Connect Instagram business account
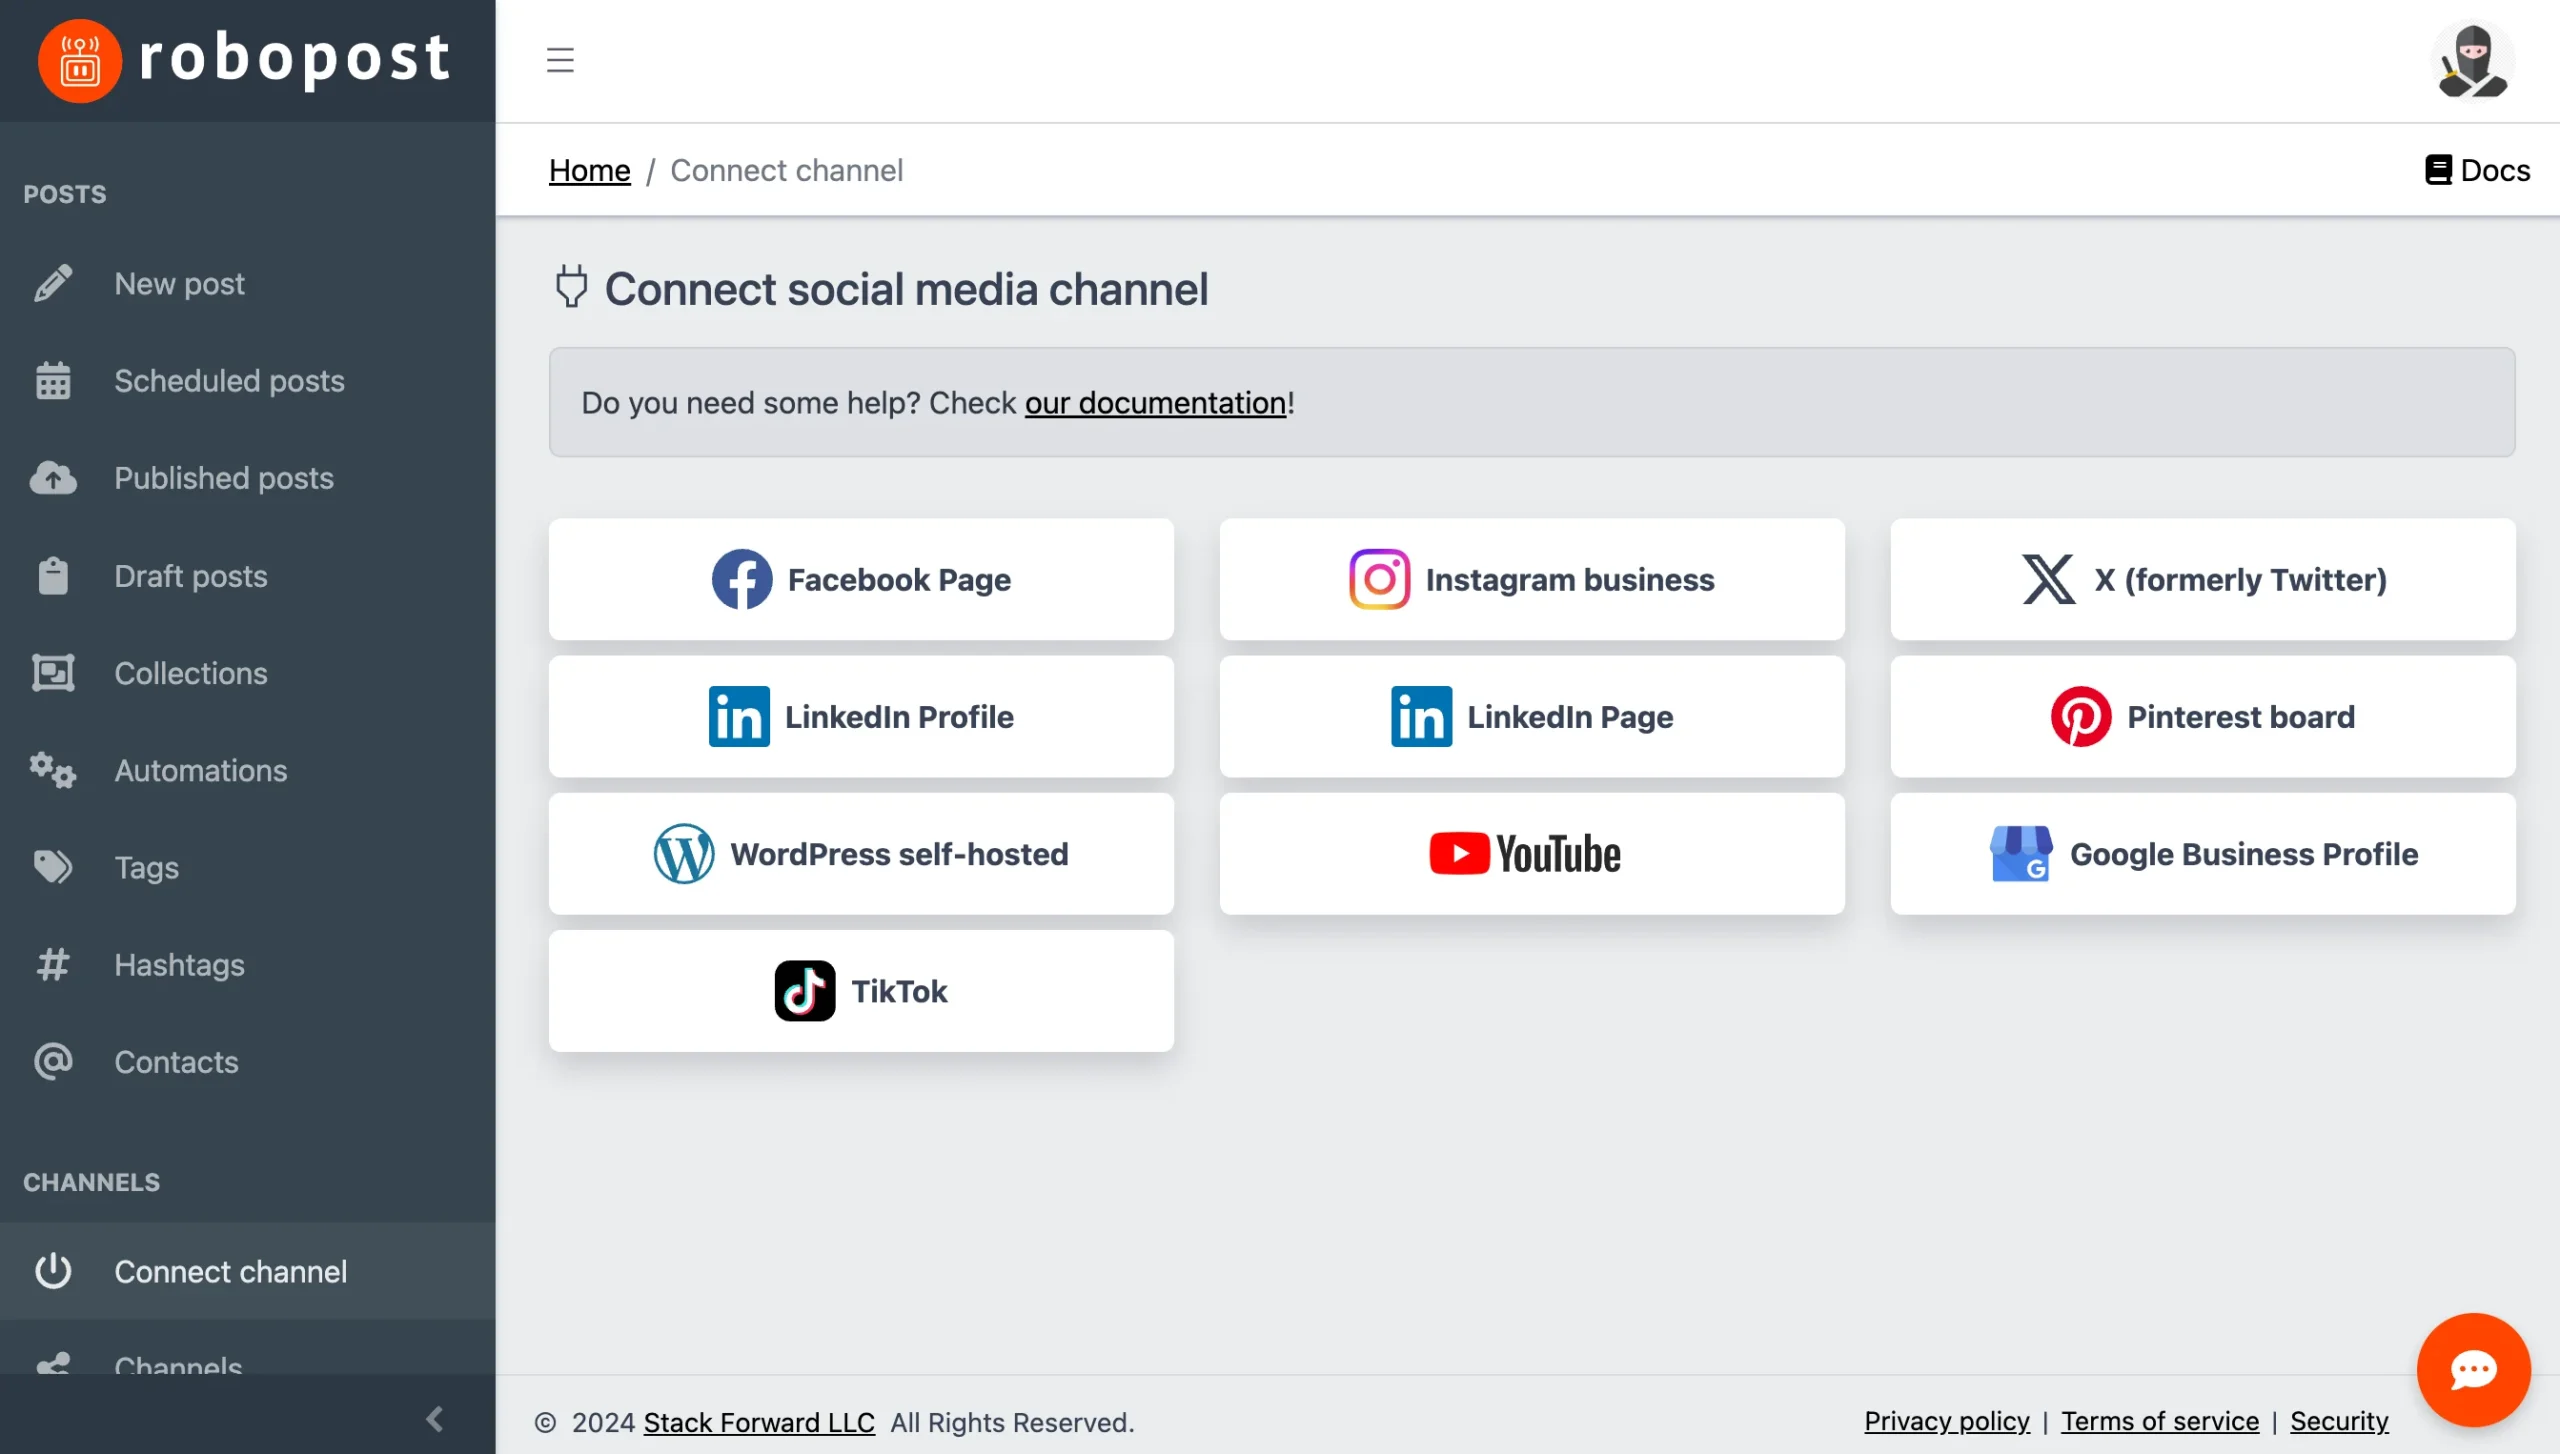The height and width of the screenshot is (1454, 2560). click(x=1532, y=579)
